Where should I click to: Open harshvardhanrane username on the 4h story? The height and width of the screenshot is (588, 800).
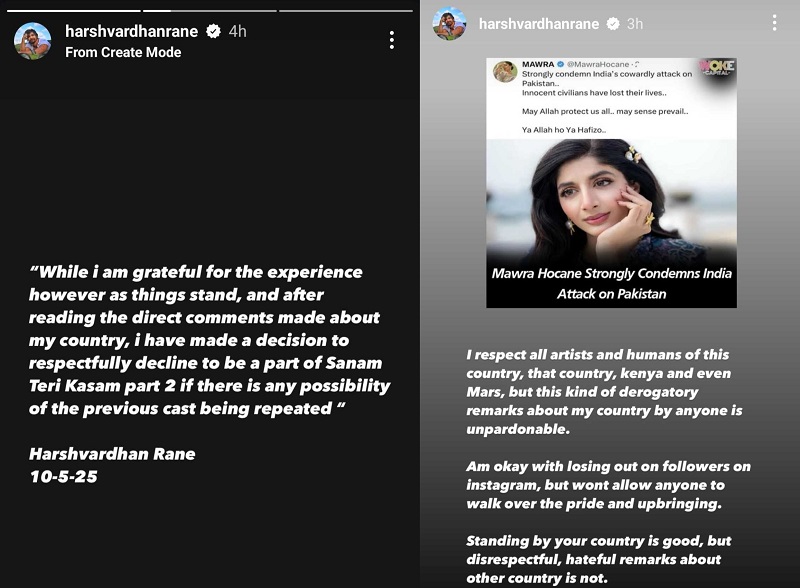[x=133, y=32]
